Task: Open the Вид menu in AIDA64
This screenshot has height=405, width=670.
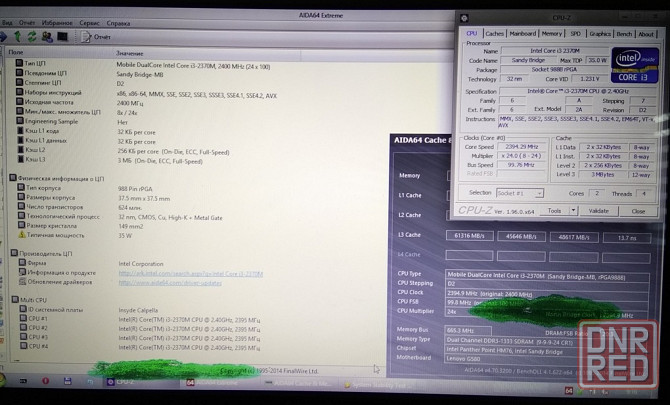Action: 7,23
